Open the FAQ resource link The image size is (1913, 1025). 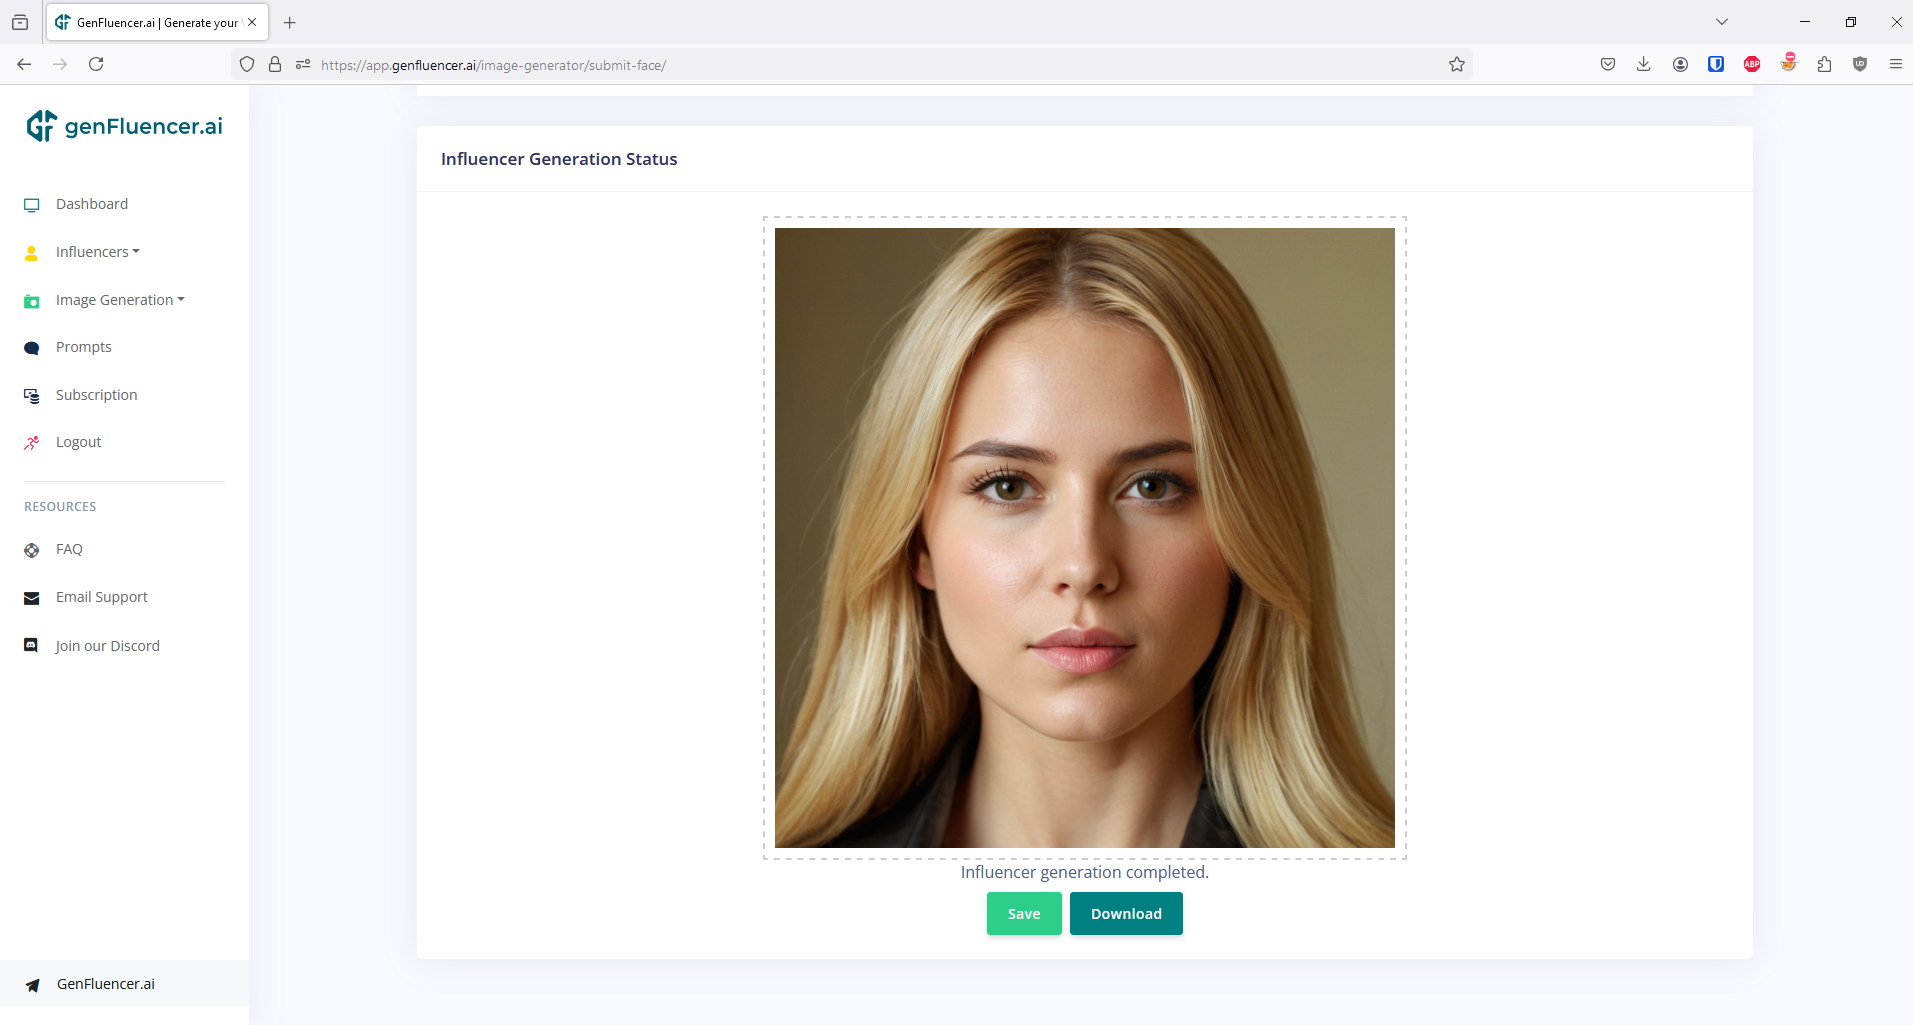[x=69, y=549]
